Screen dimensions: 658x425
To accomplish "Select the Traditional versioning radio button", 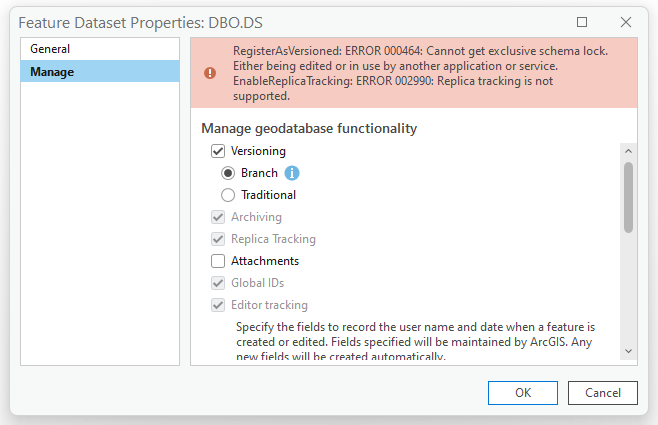I will pyautogui.click(x=228, y=195).
